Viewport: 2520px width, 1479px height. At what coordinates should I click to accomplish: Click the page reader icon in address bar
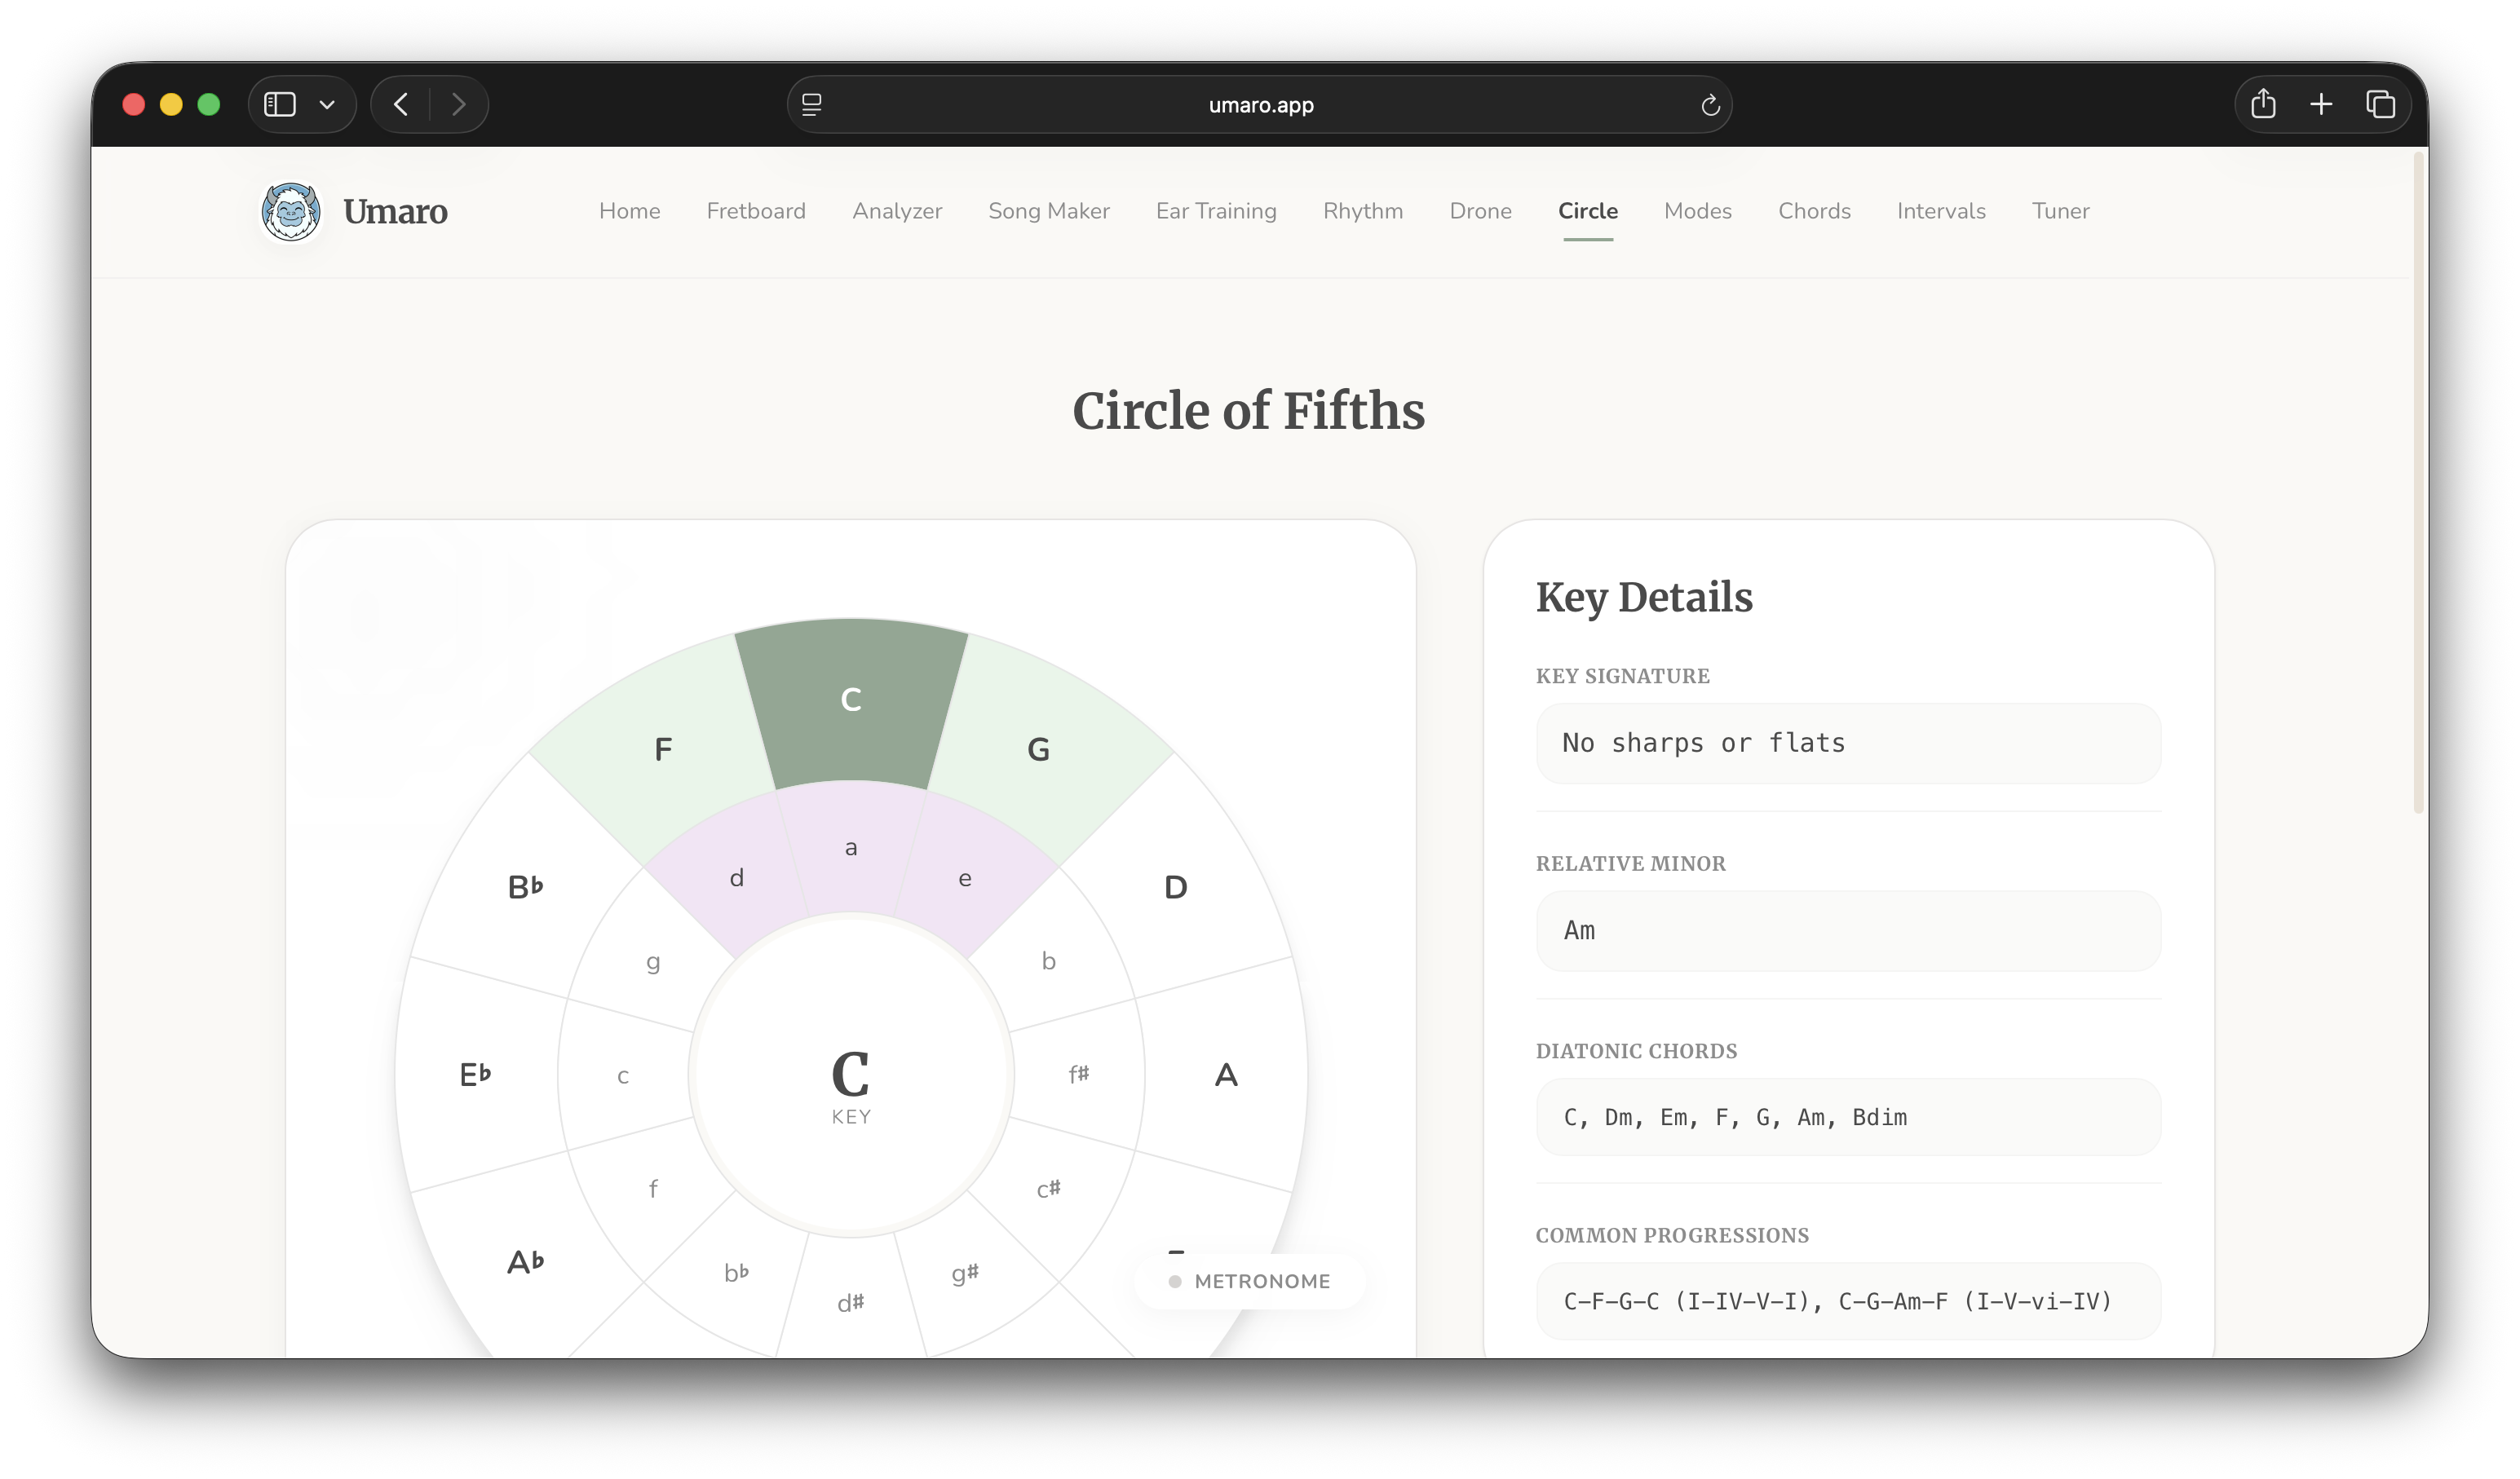(812, 104)
